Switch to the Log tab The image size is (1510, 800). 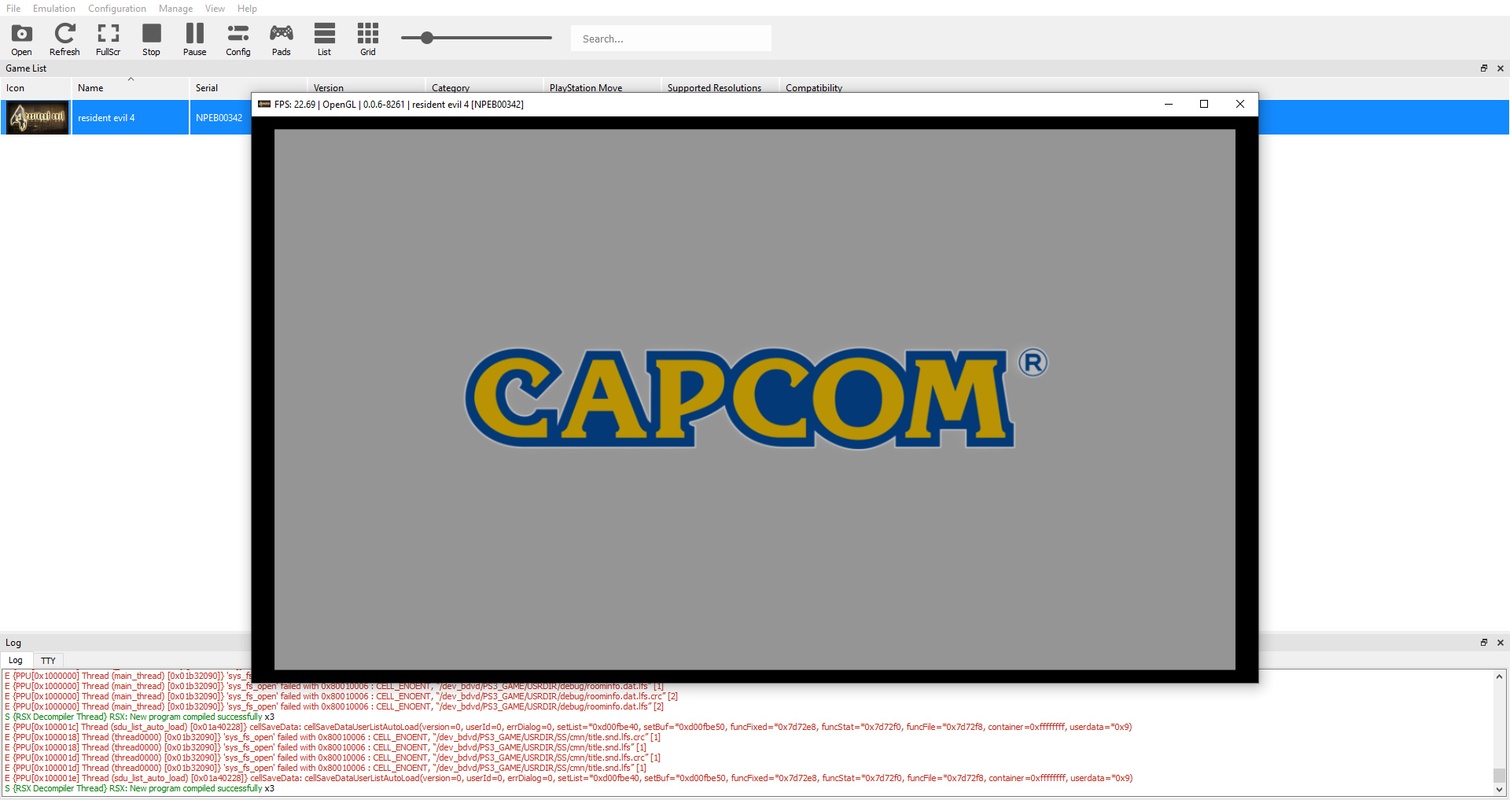[x=16, y=660]
